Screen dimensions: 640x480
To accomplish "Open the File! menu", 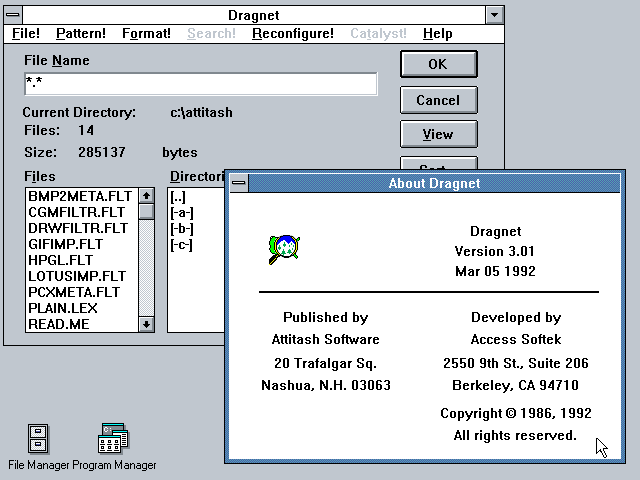I will click(x=26, y=34).
